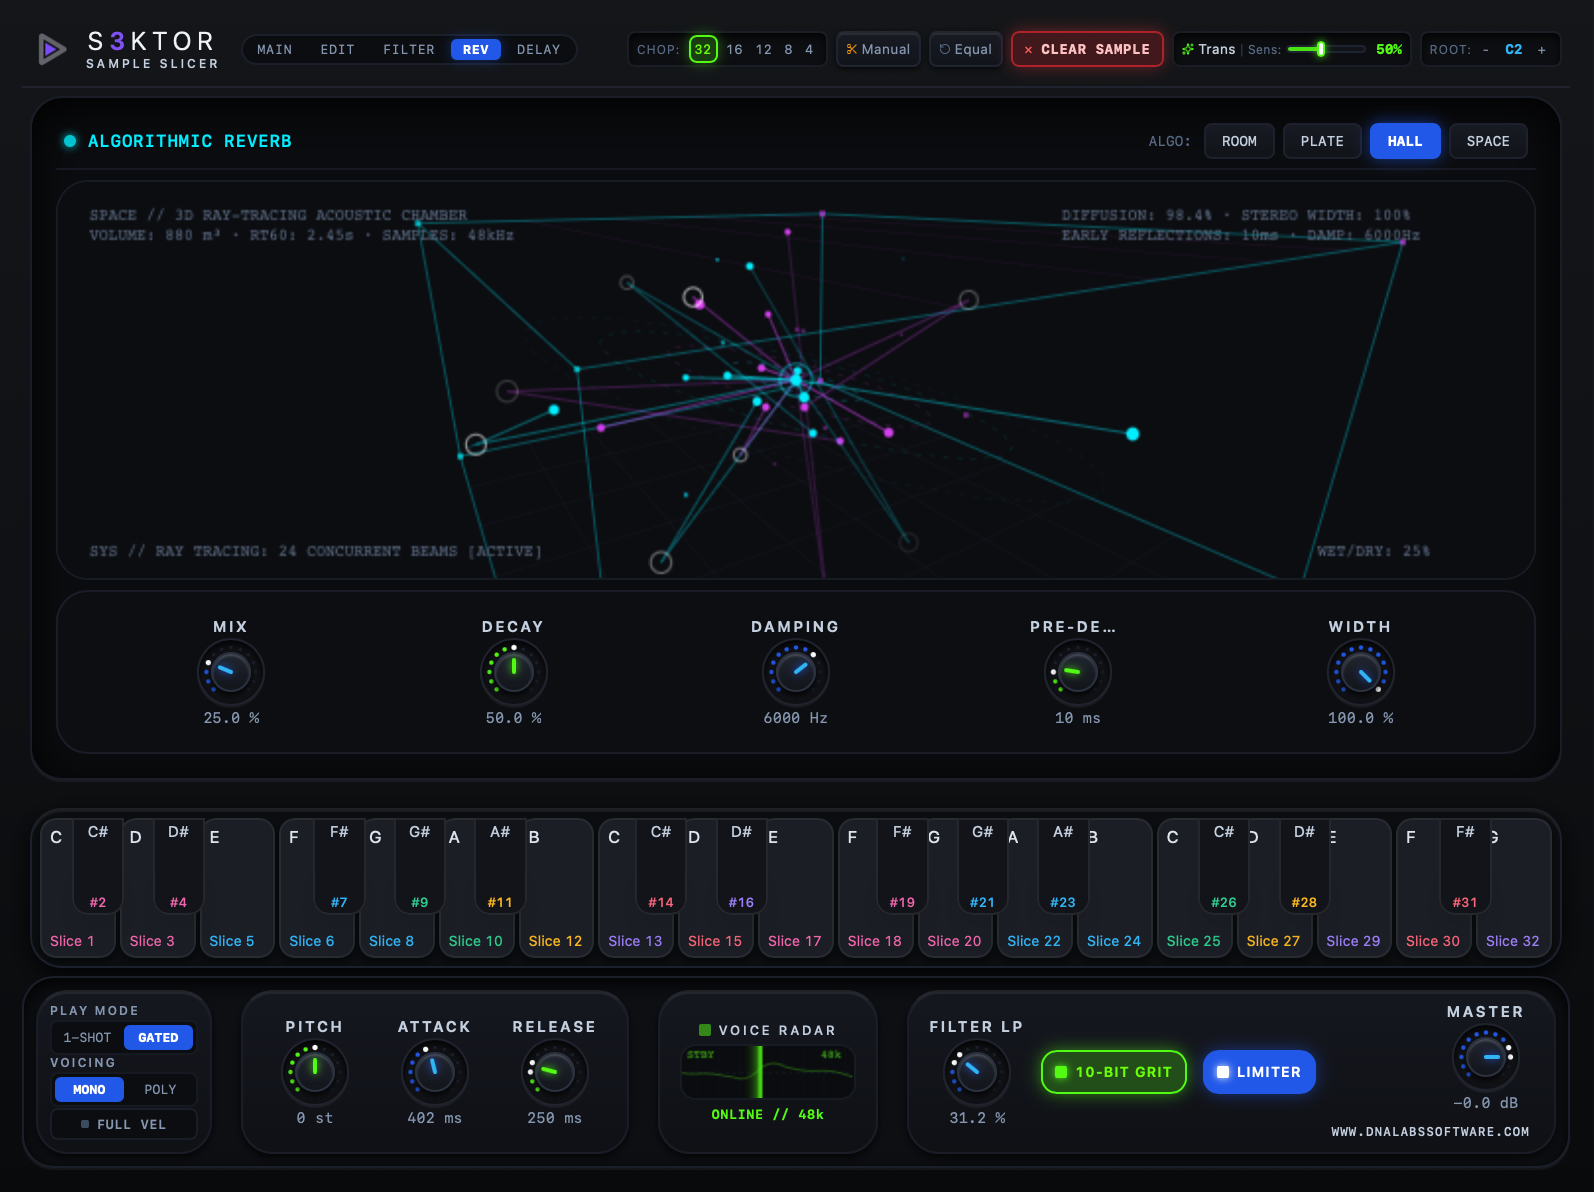Click the refresh icon on Equal button
The height and width of the screenshot is (1192, 1594).
tap(945, 49)
